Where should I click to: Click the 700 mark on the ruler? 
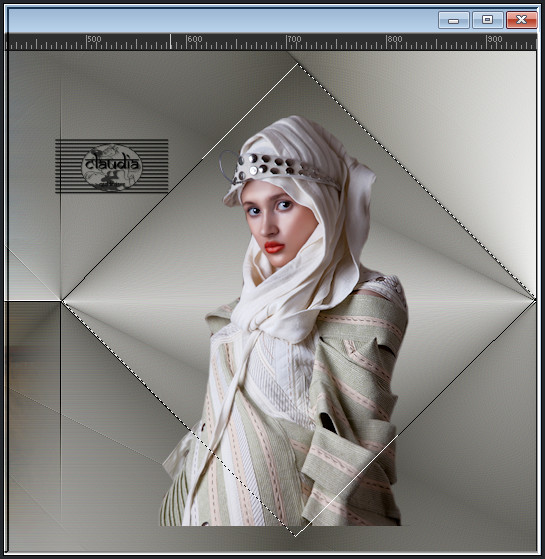tap(294, 39)
